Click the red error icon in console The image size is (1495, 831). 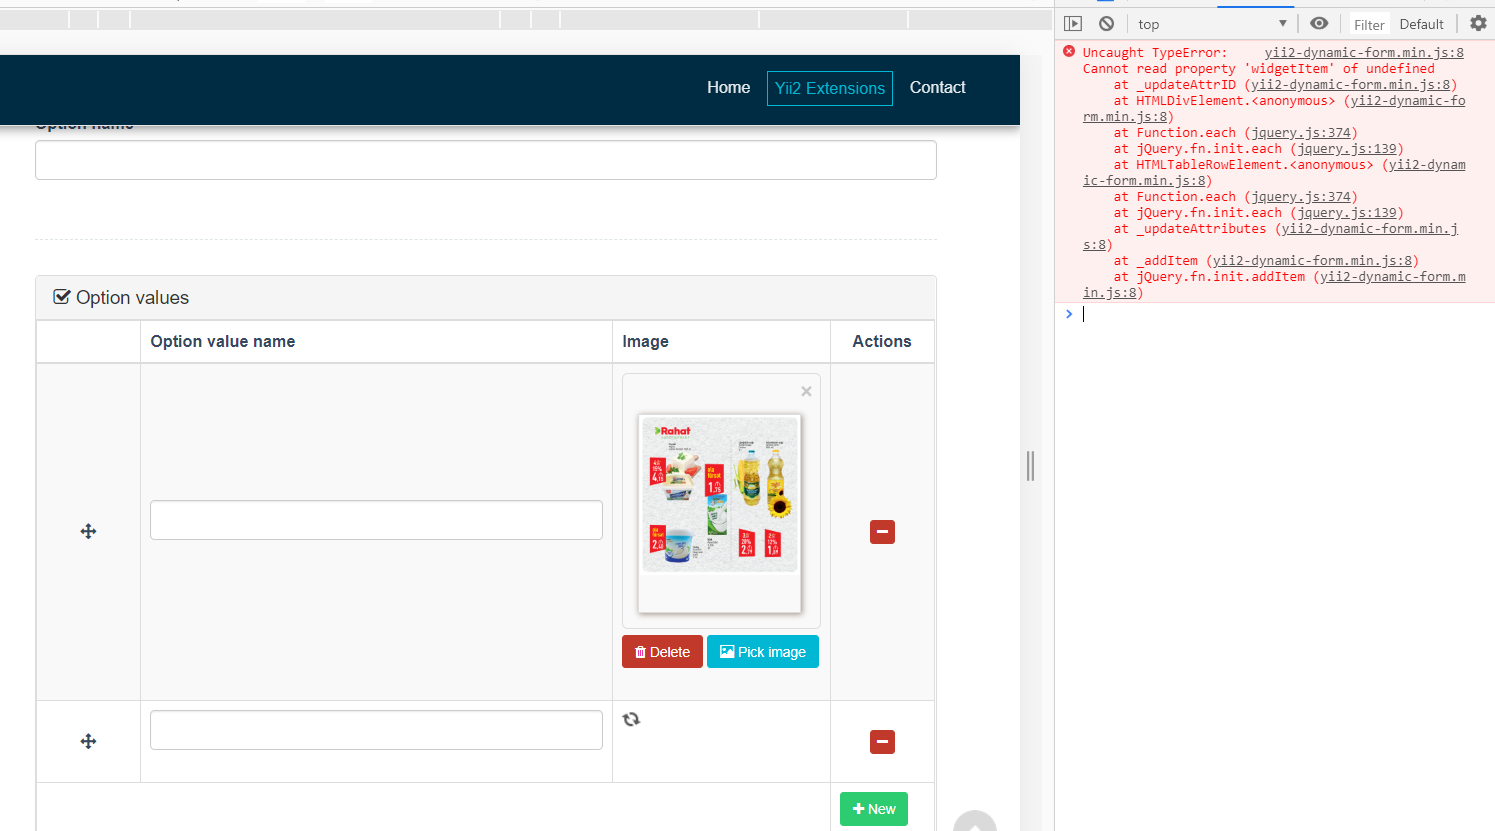1069,52
